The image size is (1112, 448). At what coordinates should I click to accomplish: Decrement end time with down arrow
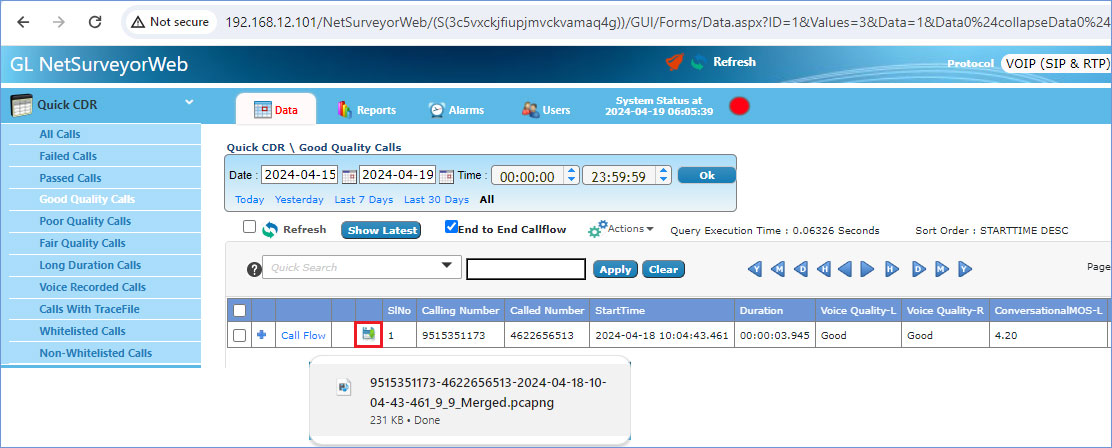click(x=663, y=181)
